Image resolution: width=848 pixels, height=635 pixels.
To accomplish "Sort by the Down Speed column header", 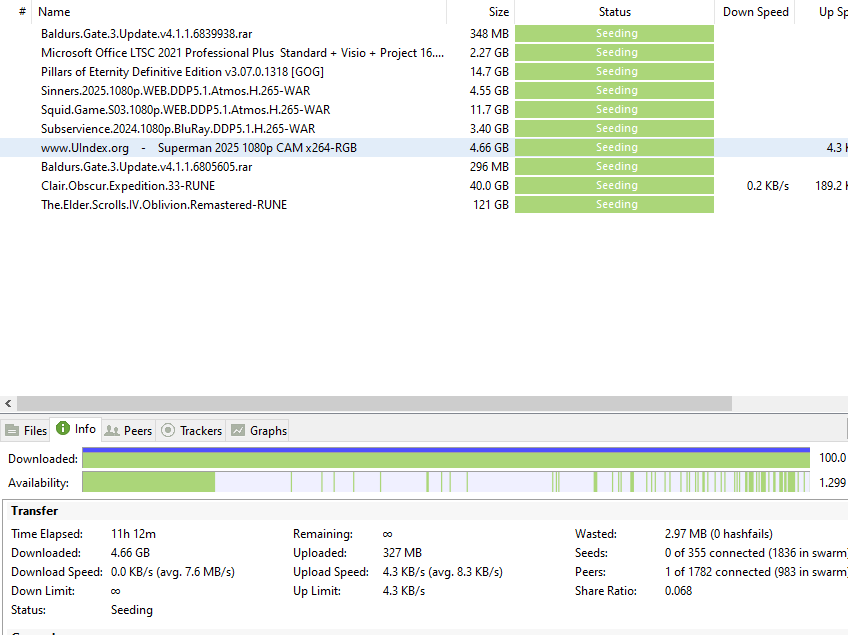I will click(x=755, y=12).
